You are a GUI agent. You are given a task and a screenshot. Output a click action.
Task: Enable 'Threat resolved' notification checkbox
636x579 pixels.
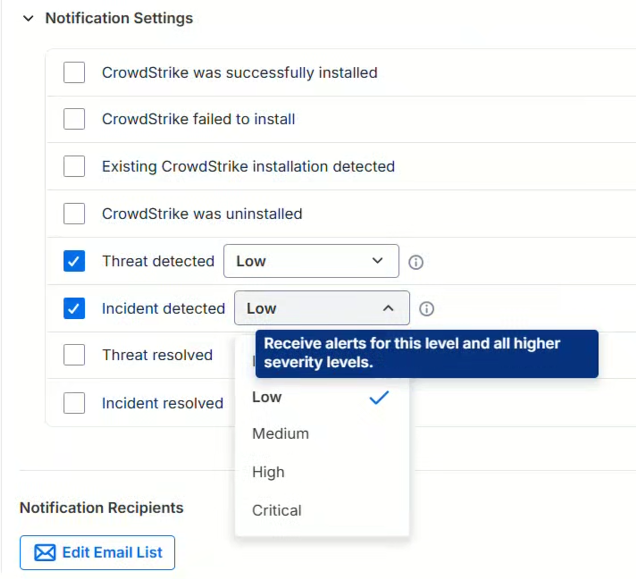[x=74, y=355]
